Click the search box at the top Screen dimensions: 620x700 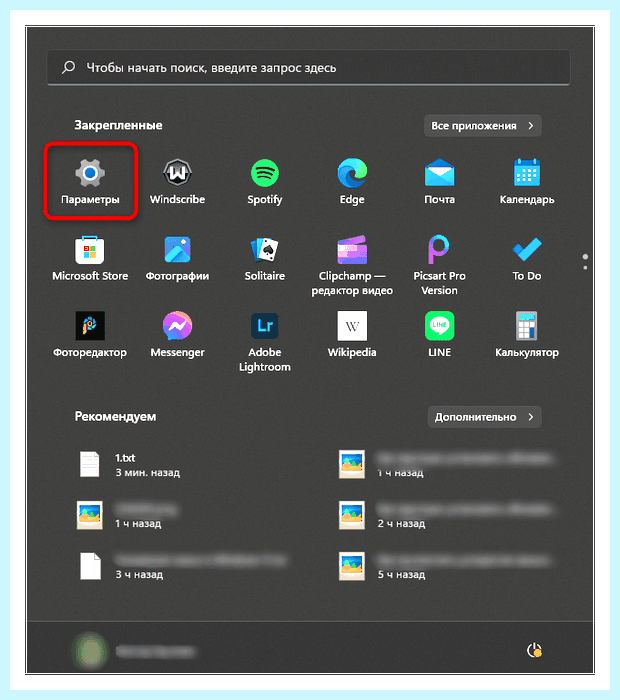pos(308,67)
